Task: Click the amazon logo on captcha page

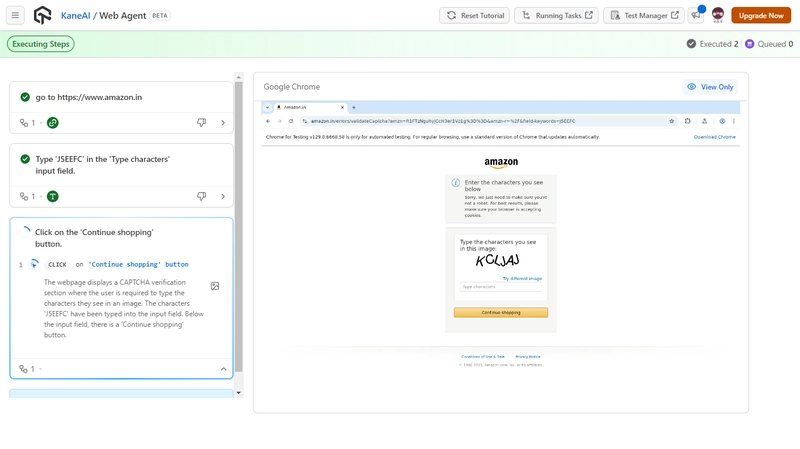Action: point(501,162)
